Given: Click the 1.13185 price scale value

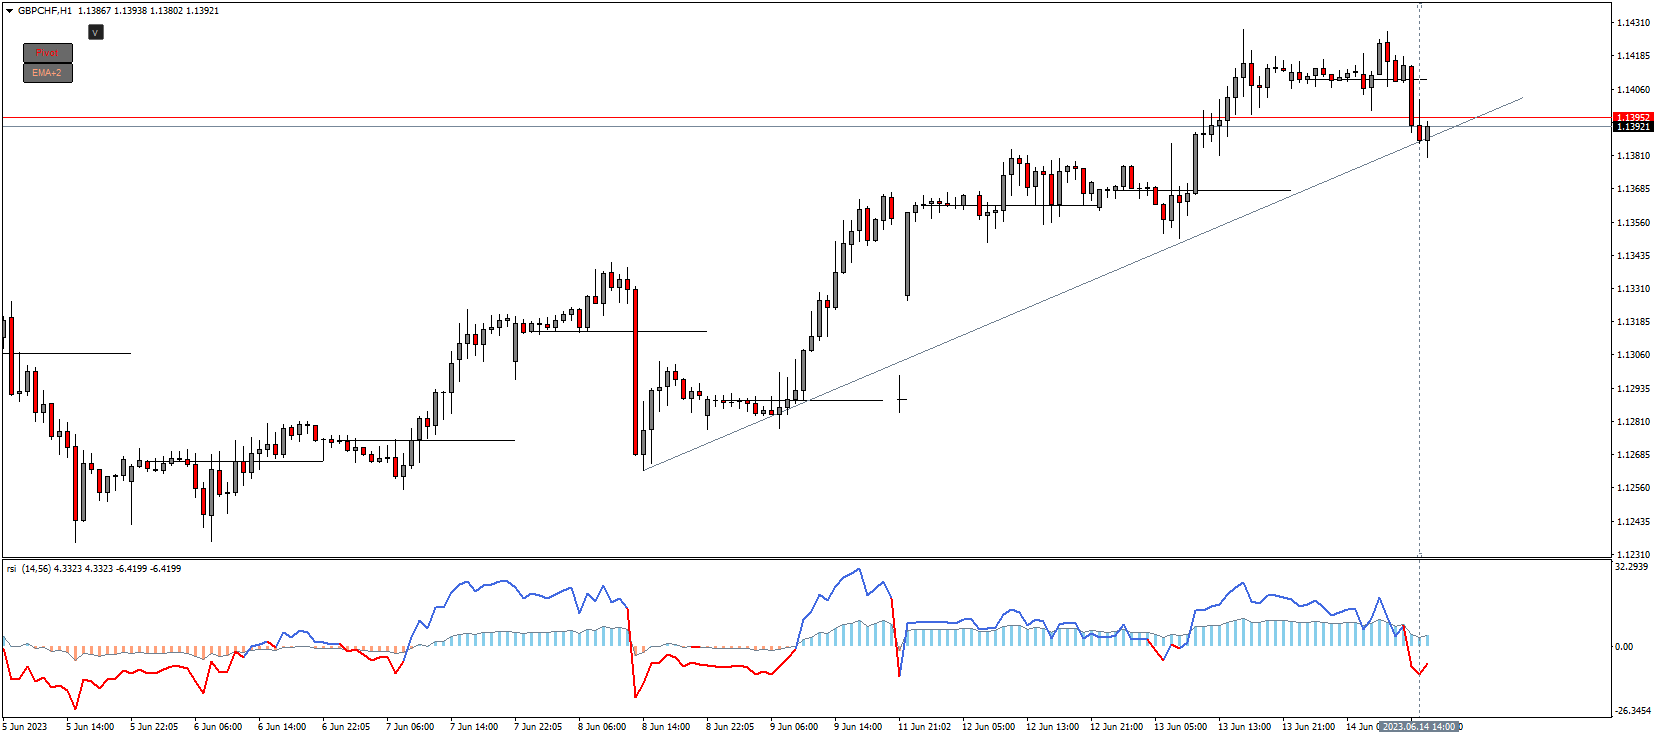Looking at the screenshot, I should click(x=1633, y=322).
